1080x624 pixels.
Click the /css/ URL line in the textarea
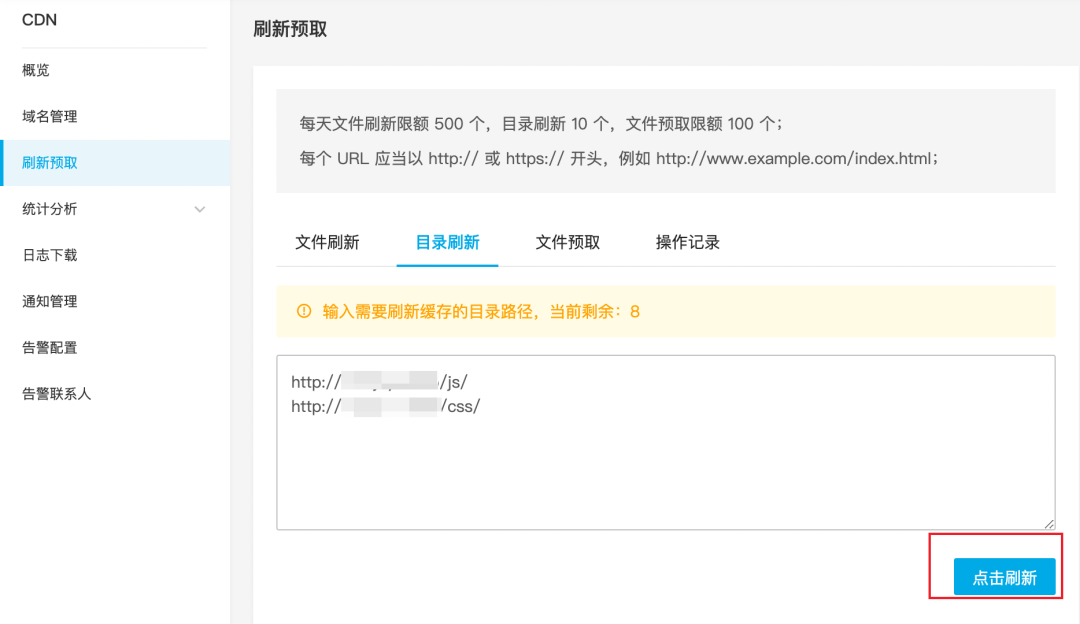tap(385, 407)
